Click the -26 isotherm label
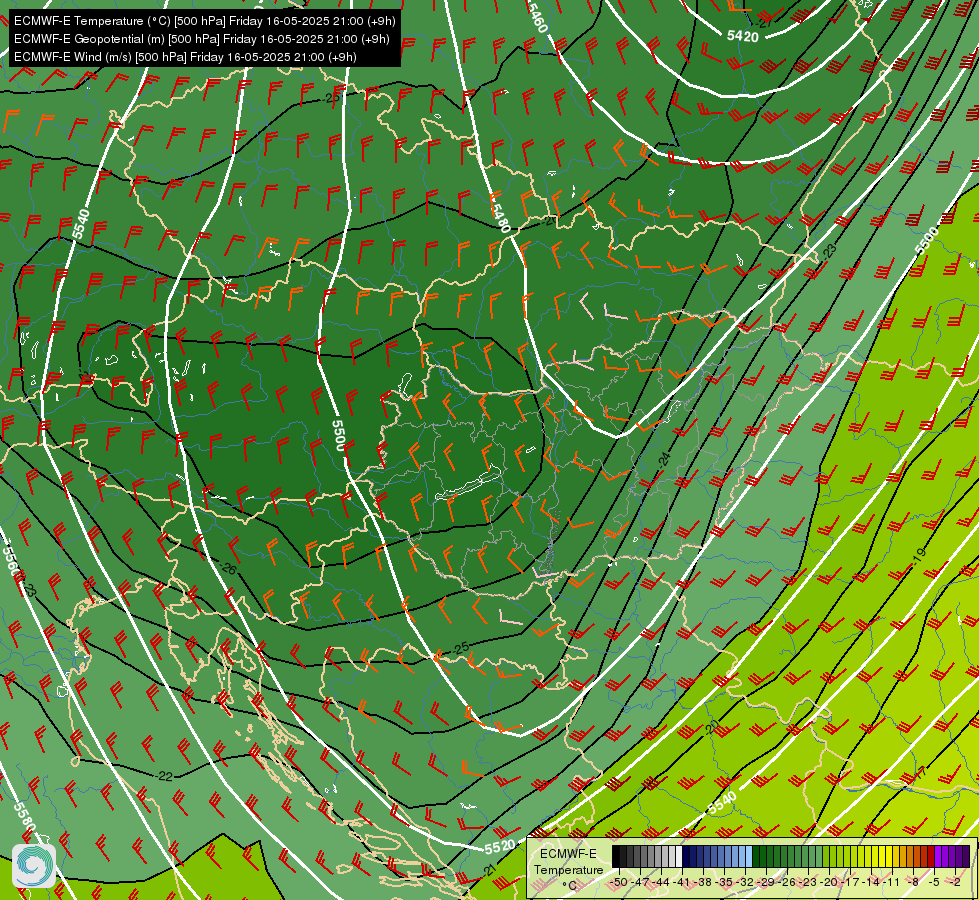Image resolution: width=979 pixels, height=900 pixels. click(229, 570)
